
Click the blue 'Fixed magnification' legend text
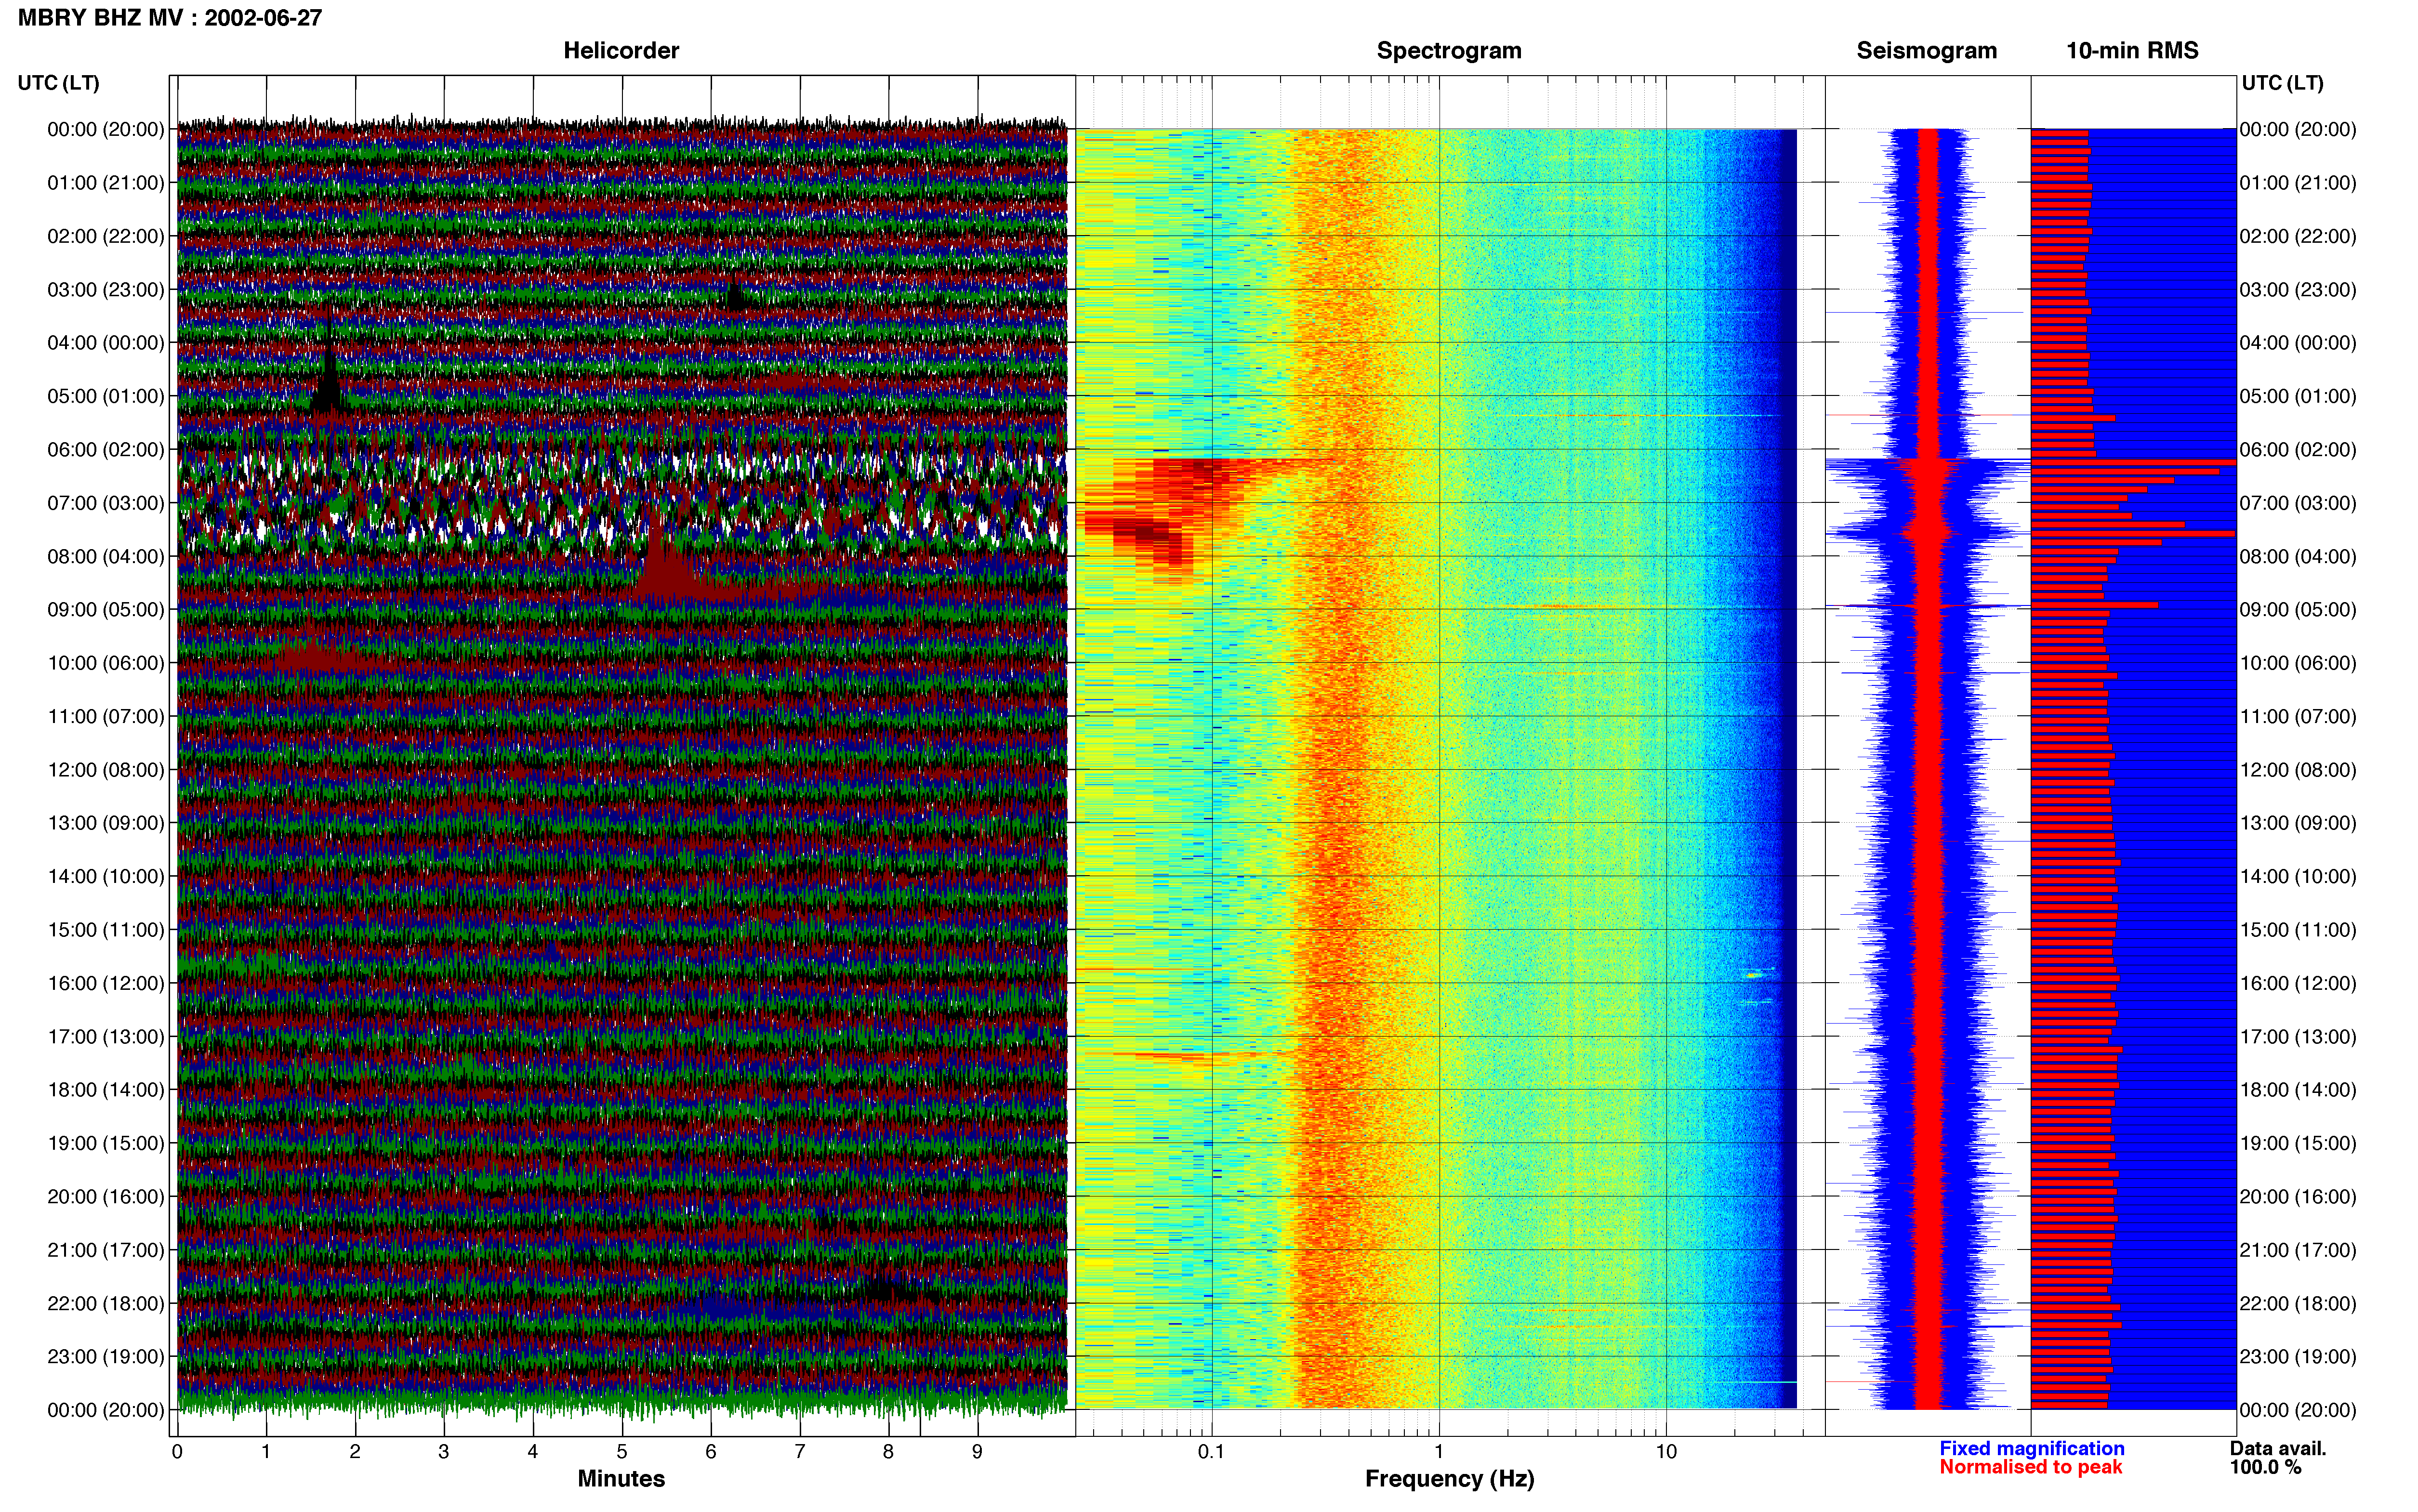2032,1449
